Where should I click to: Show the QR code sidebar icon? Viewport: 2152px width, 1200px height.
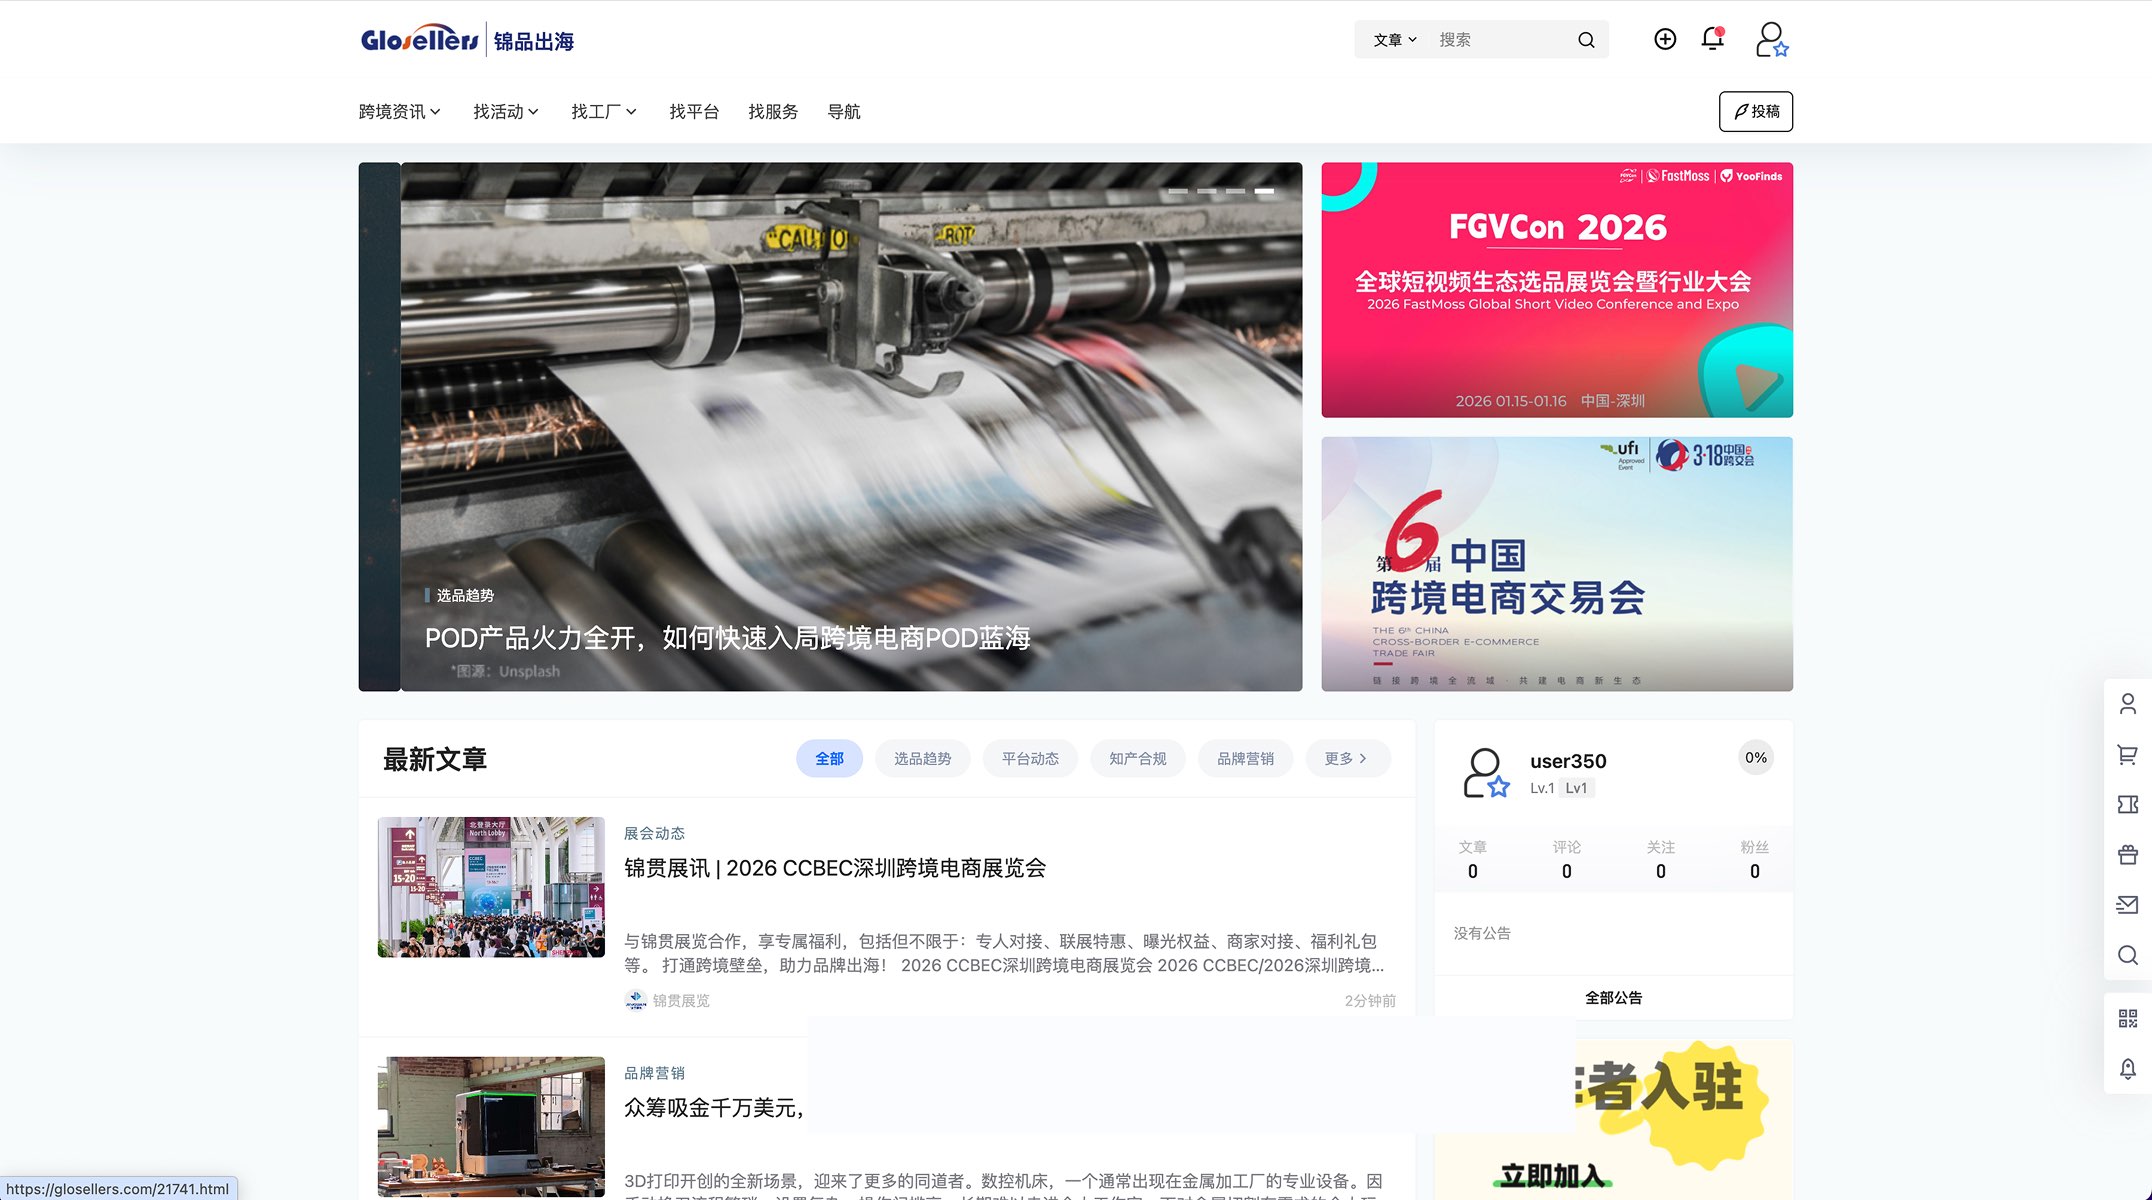point(2128,1018)
